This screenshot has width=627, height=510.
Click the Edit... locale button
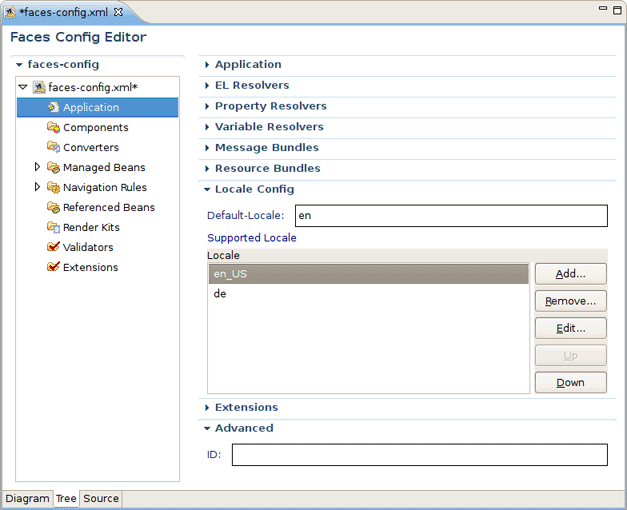click(x=571, y=328)
